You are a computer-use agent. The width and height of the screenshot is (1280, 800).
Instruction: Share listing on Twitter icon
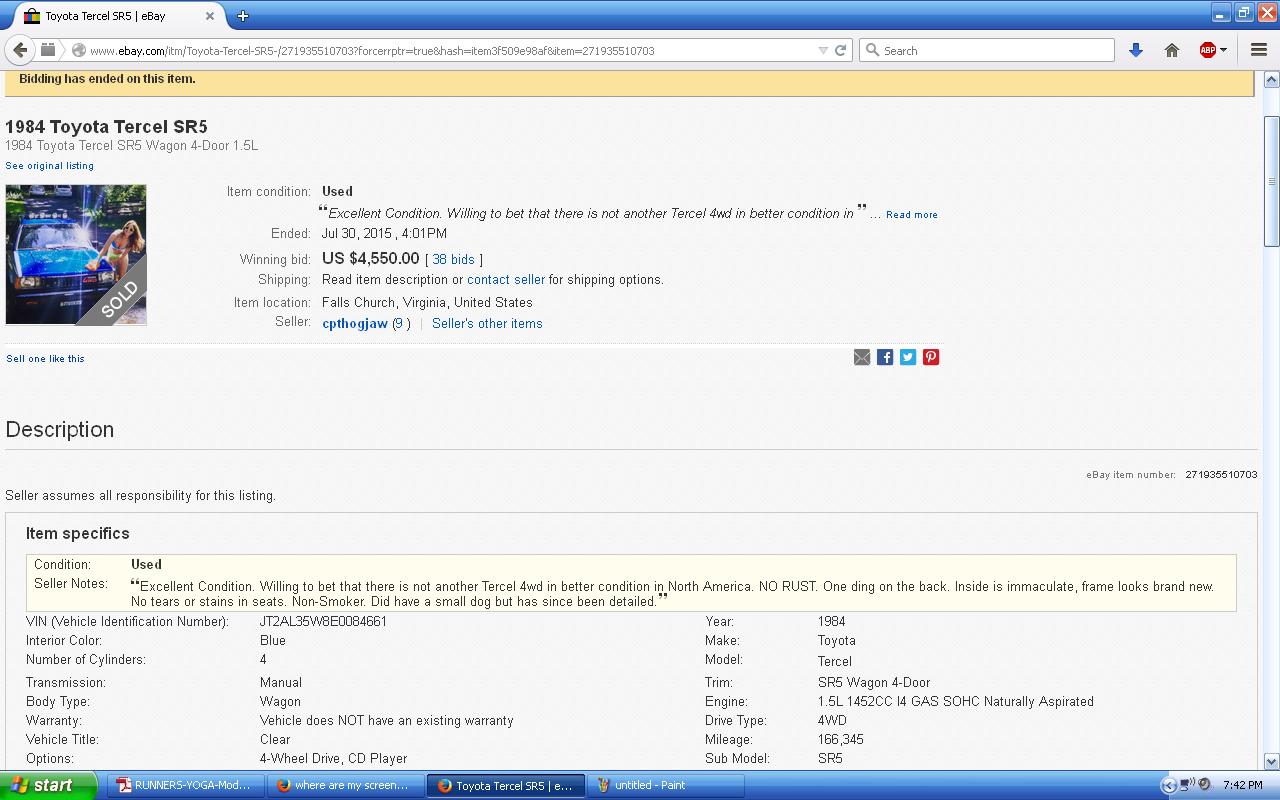(x=908, y=357)
